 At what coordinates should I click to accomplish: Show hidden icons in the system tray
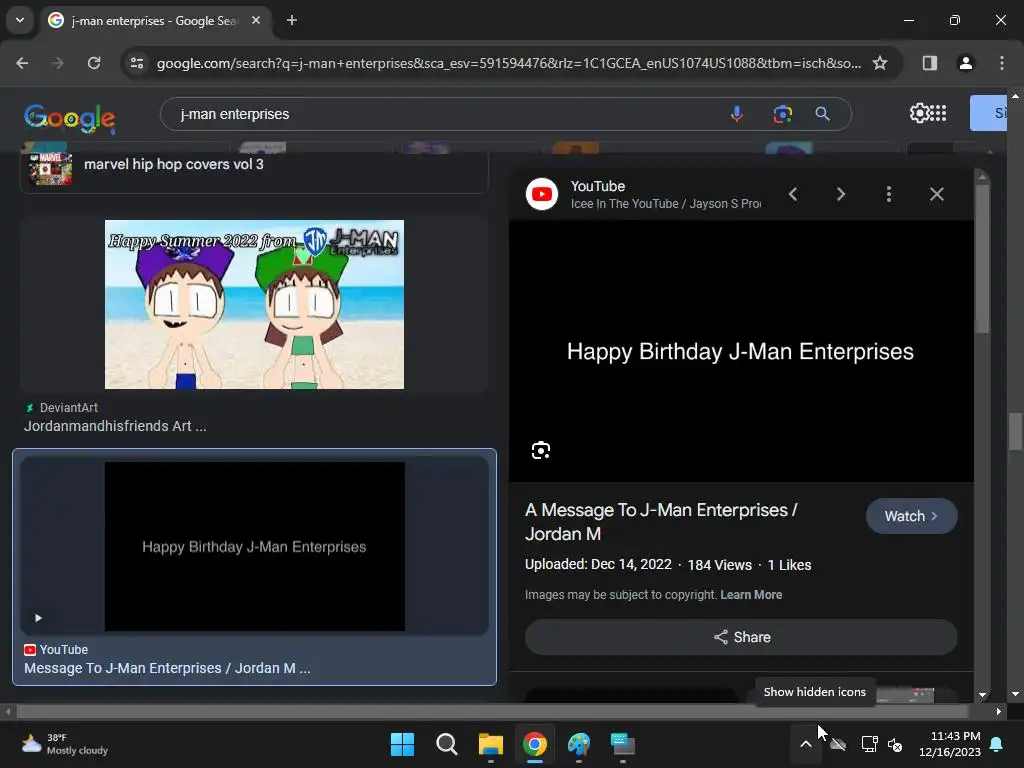pyautogui.click(x=806, y=744)
